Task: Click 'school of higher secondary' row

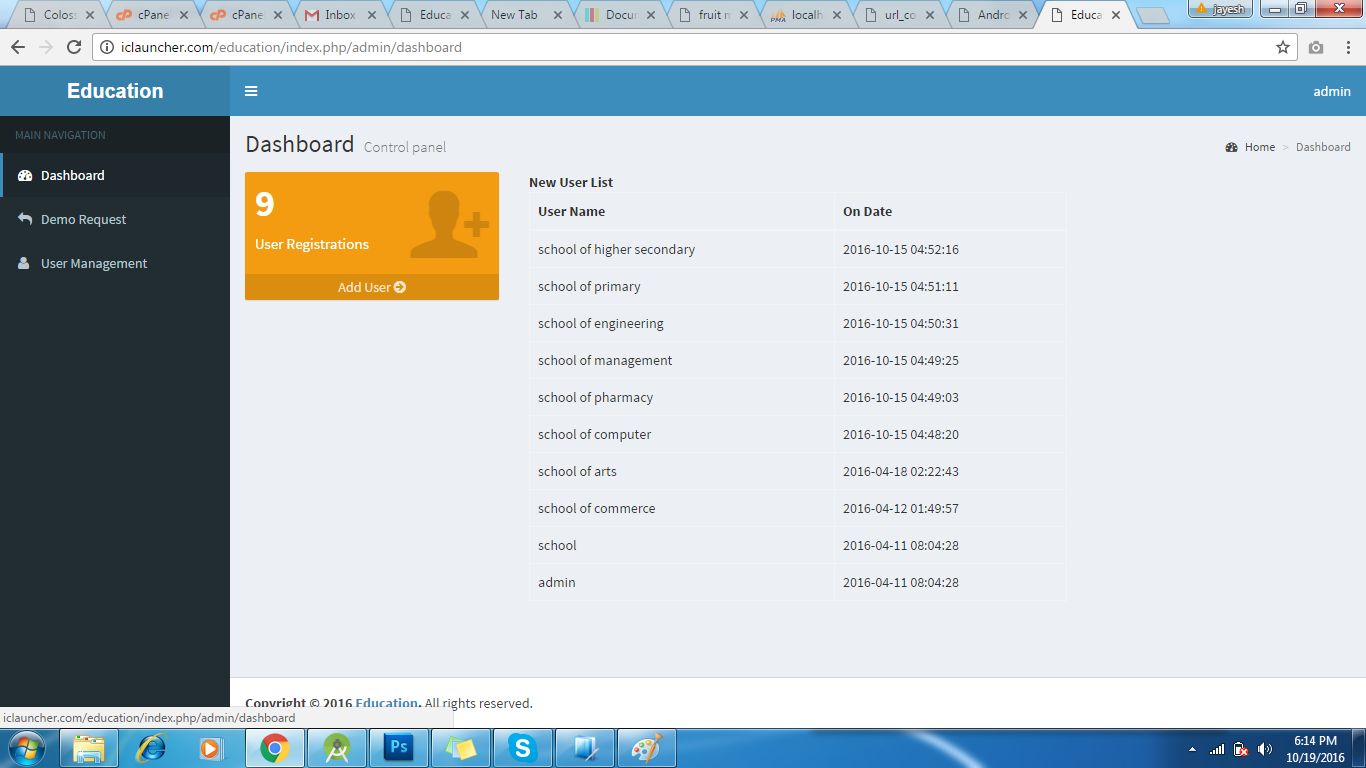Action: 798,249
